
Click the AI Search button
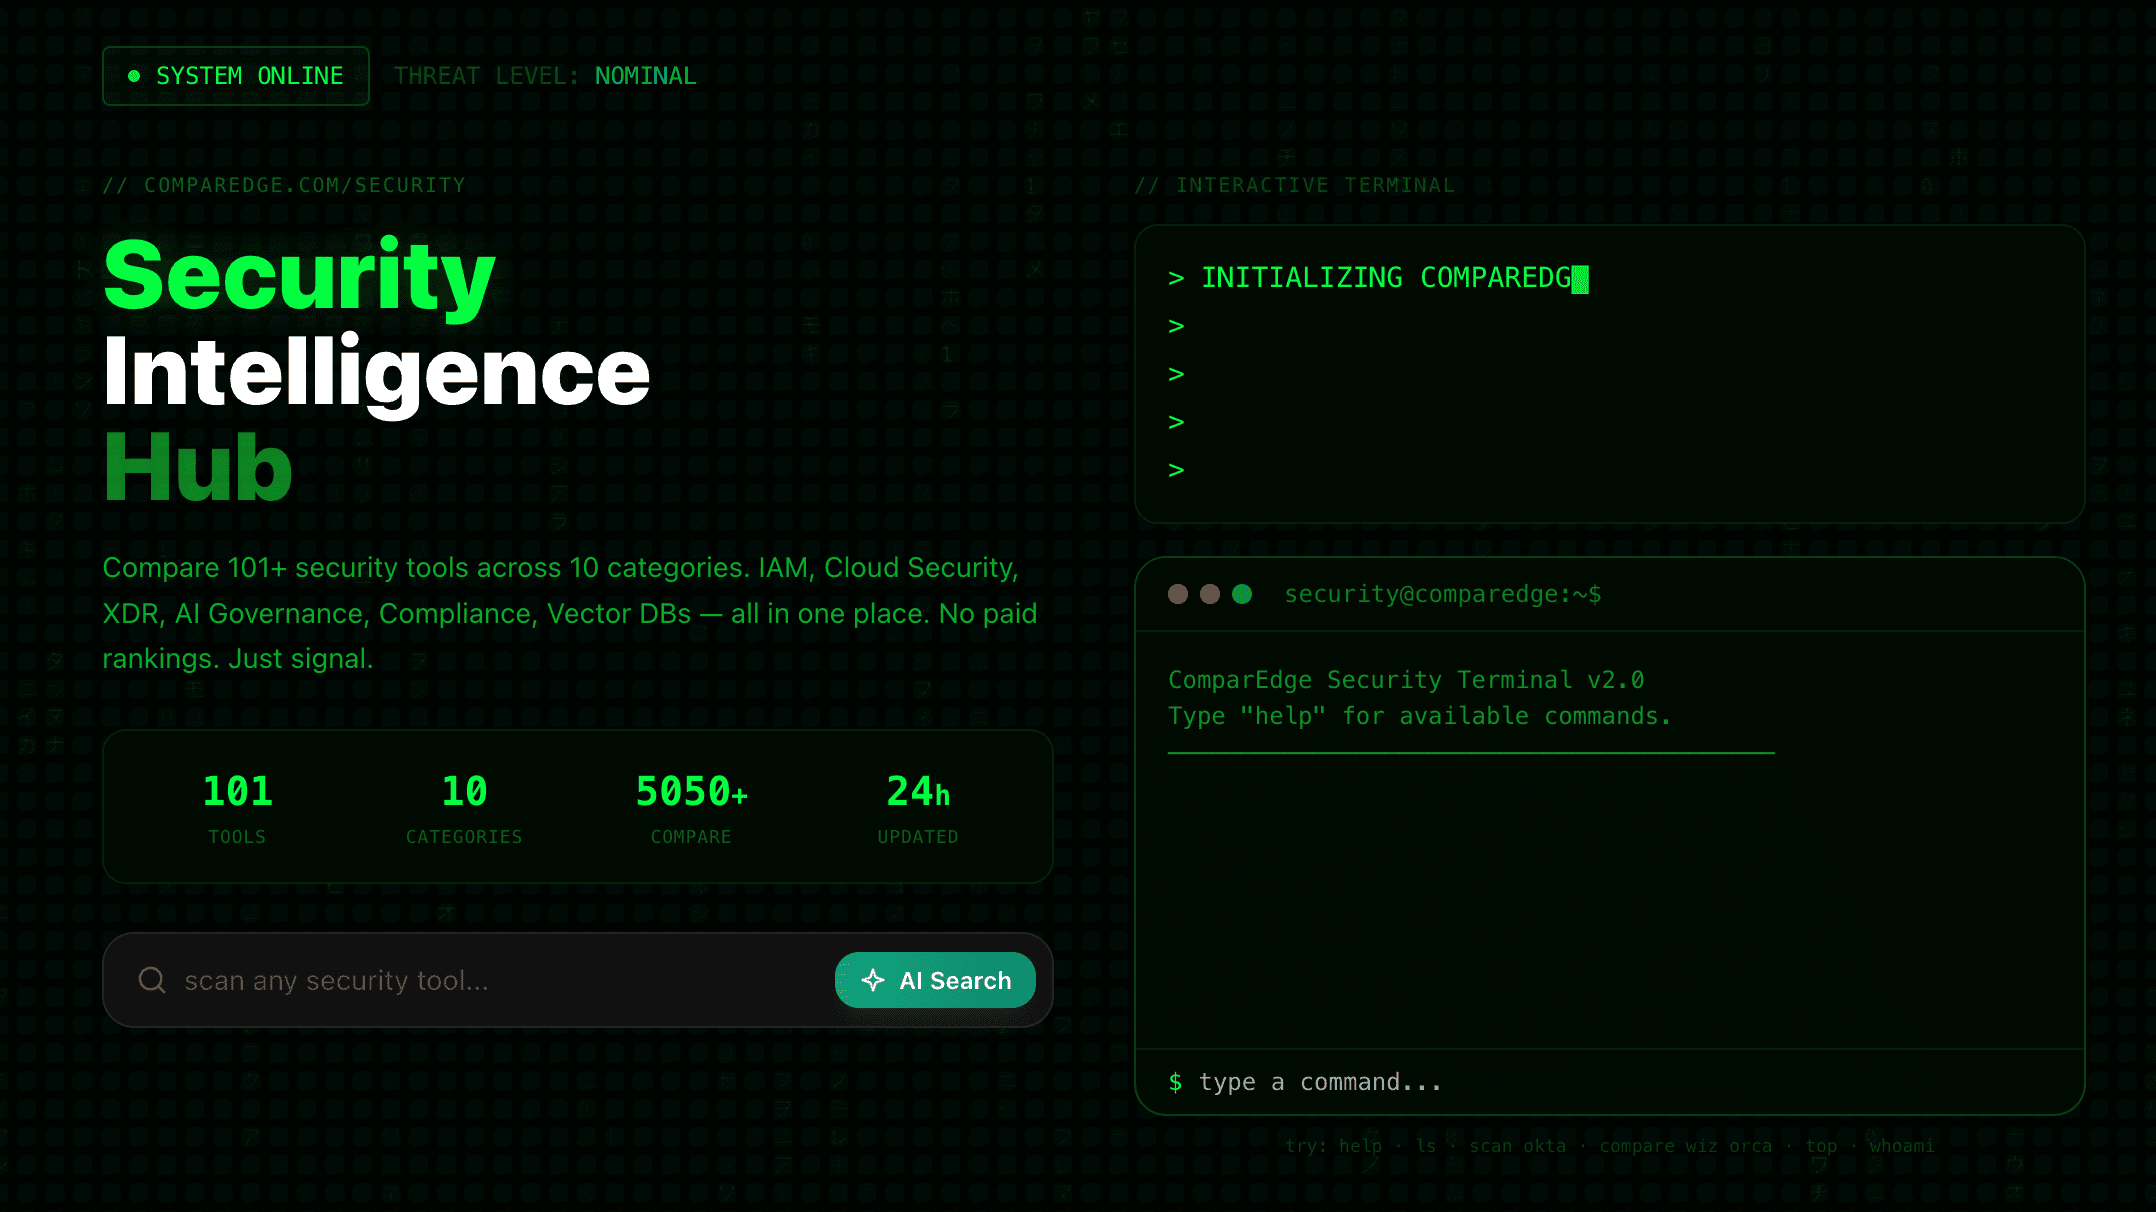(x=935, y=980)
